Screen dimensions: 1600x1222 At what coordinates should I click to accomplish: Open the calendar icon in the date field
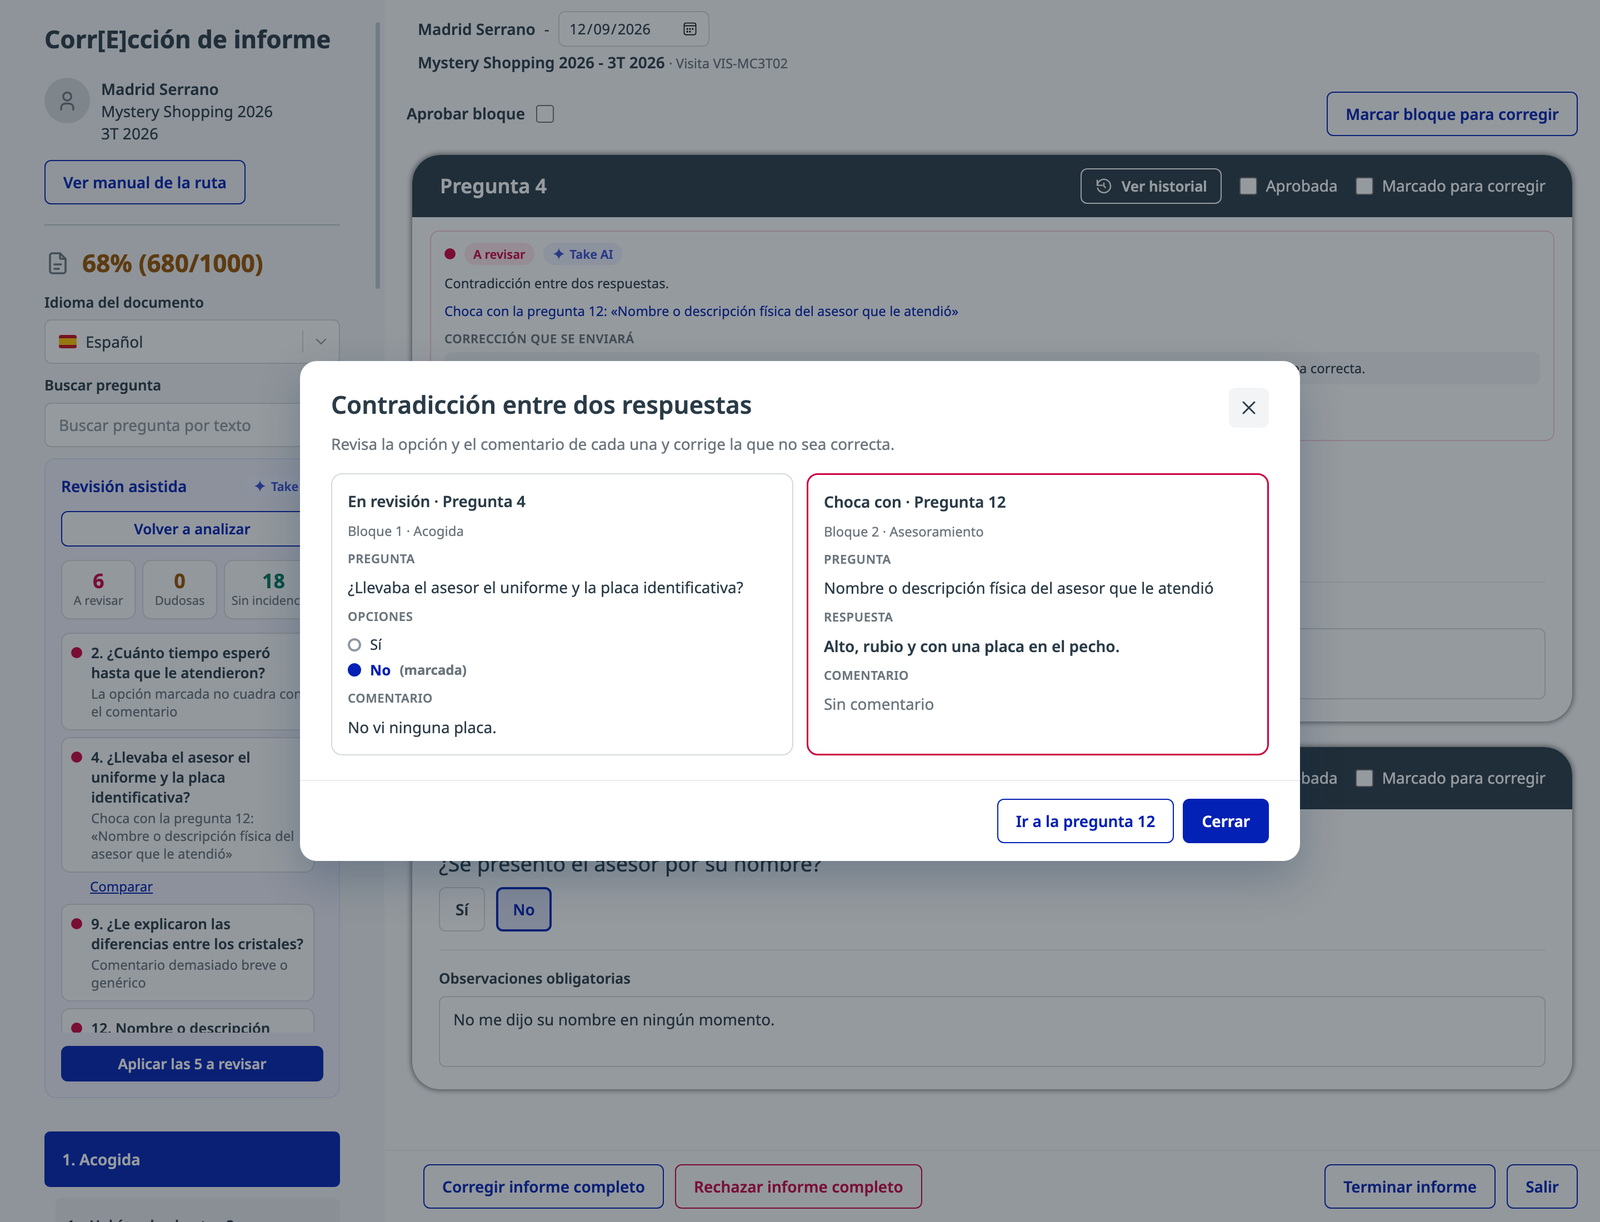pos(690,29)
